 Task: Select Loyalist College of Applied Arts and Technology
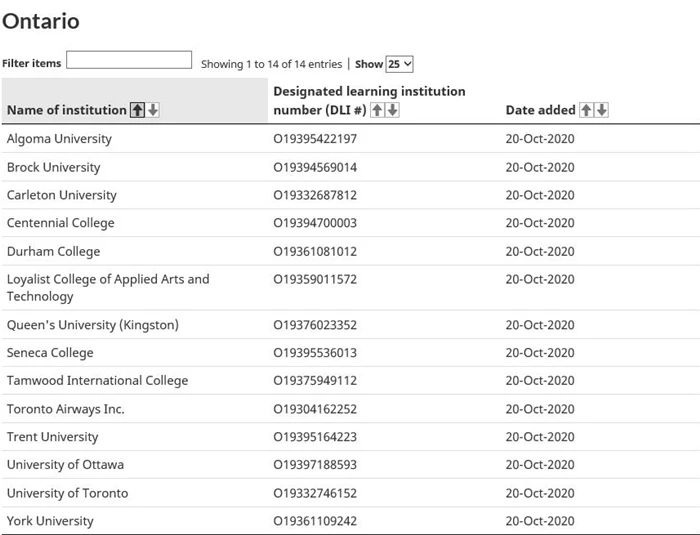(x=108, y=288)
